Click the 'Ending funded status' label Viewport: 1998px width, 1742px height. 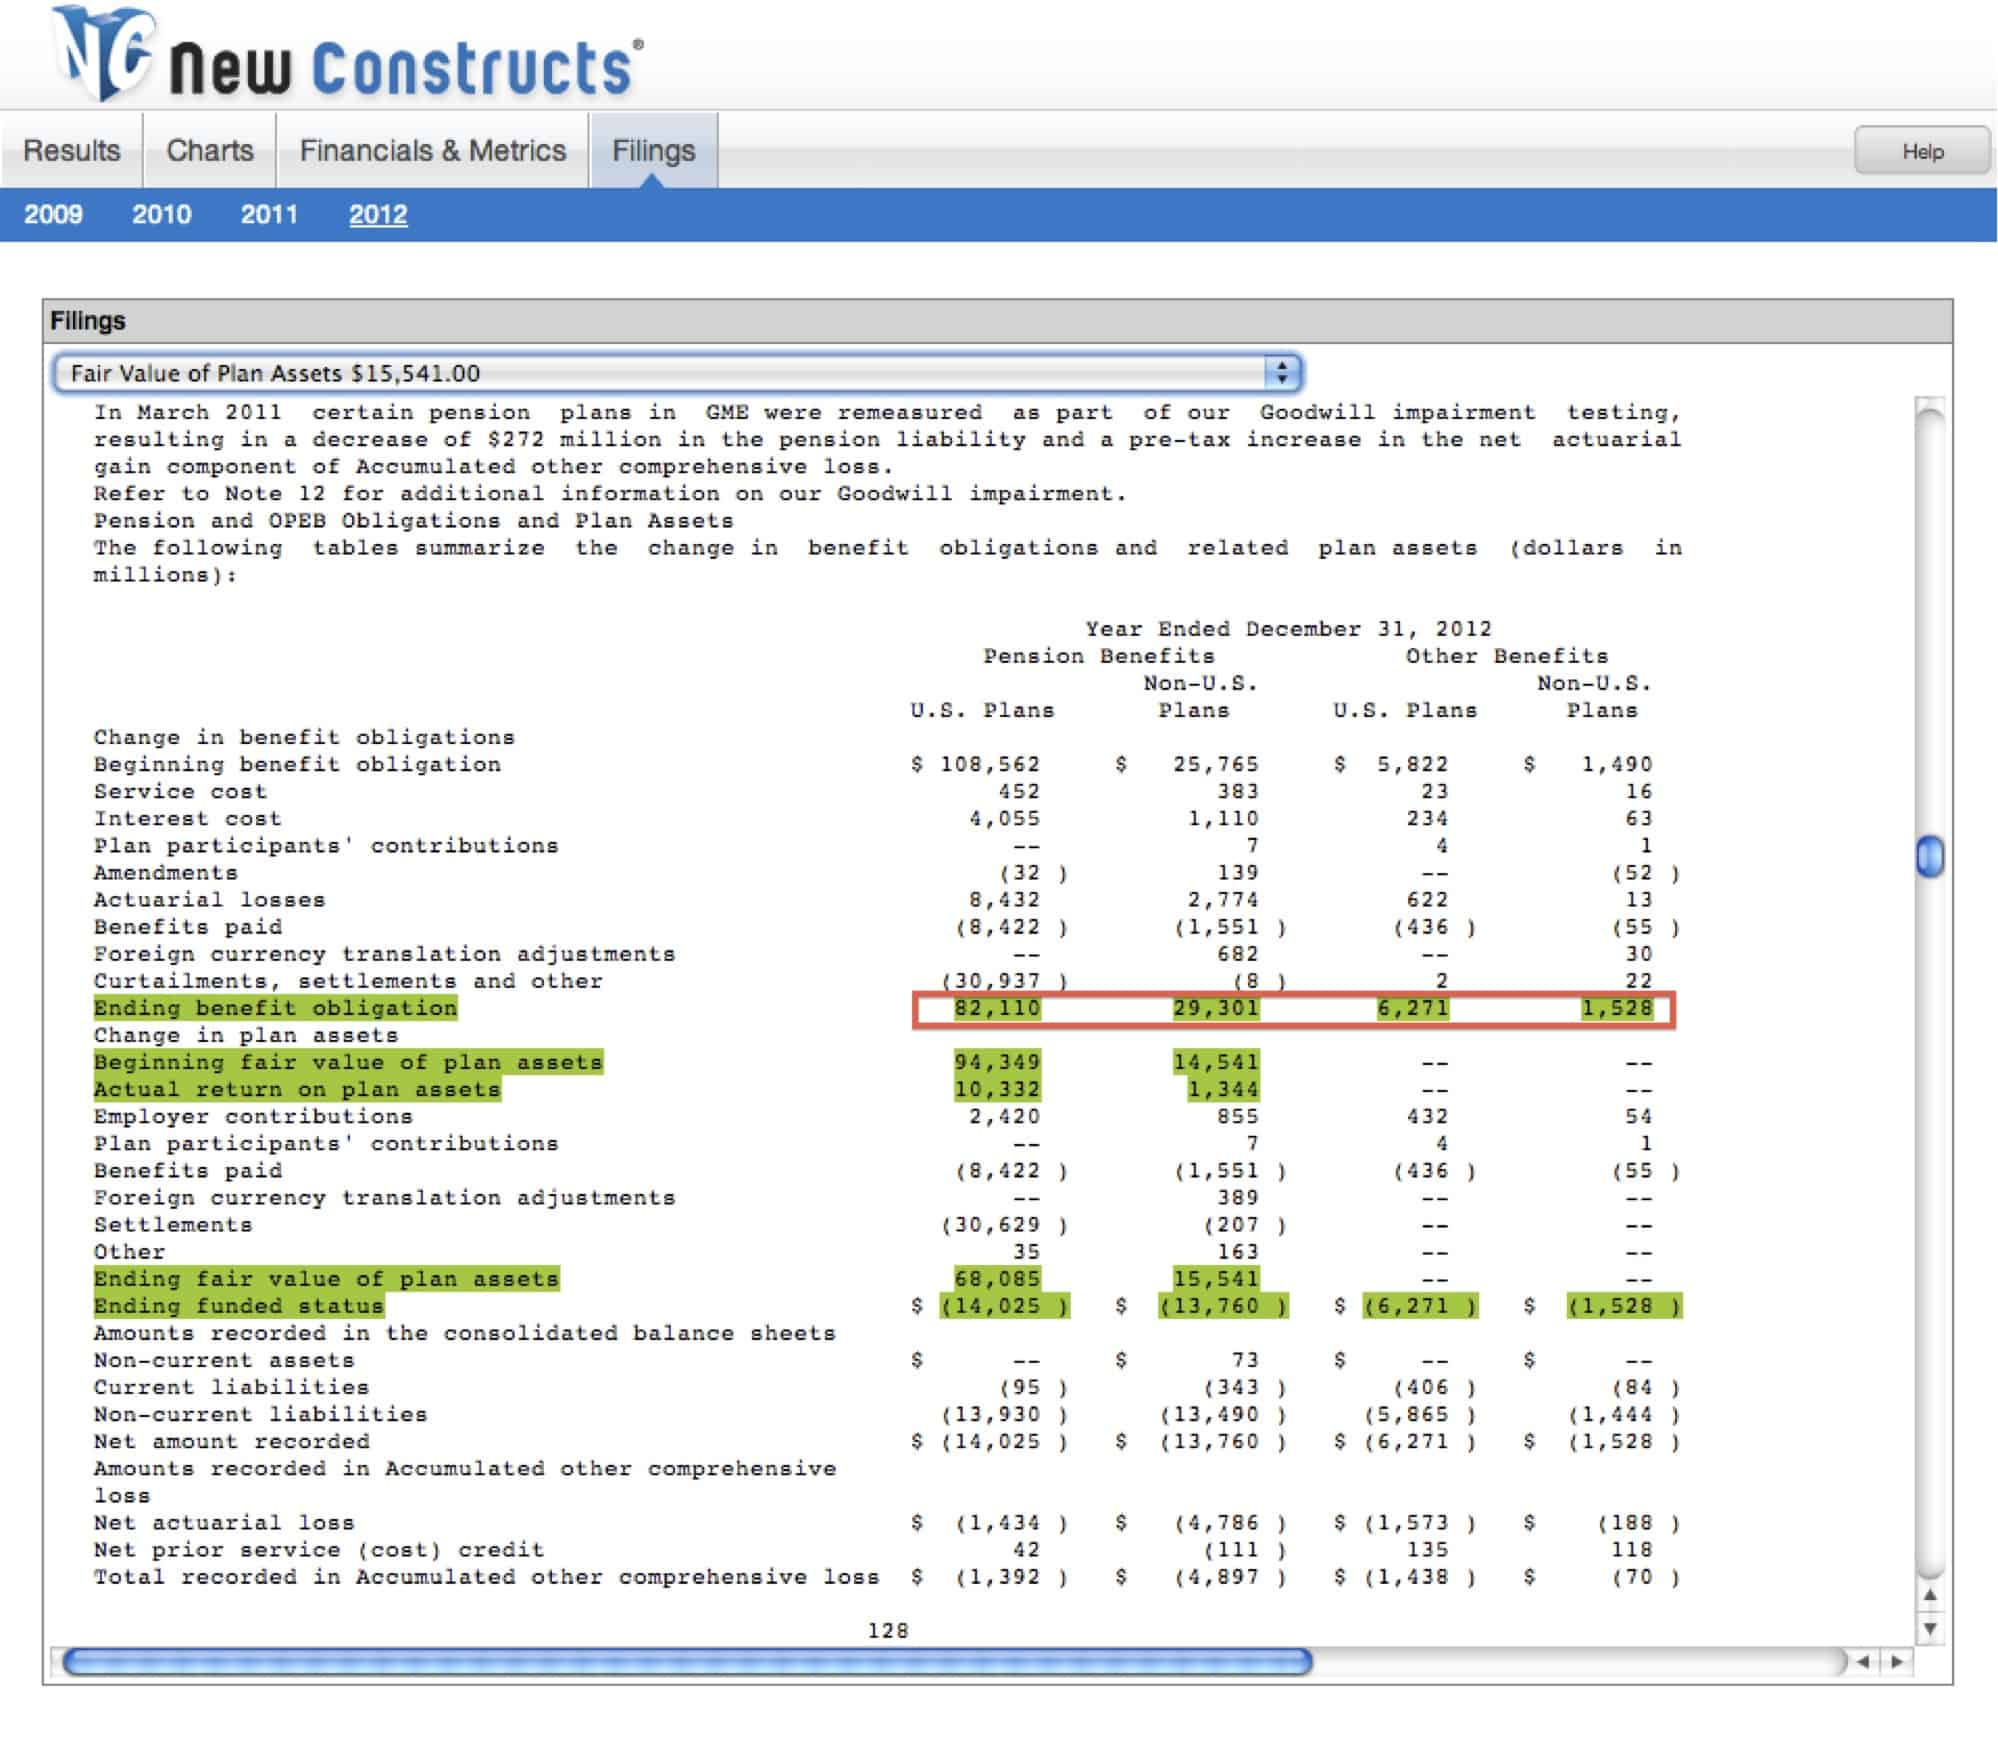point(238,1306)
